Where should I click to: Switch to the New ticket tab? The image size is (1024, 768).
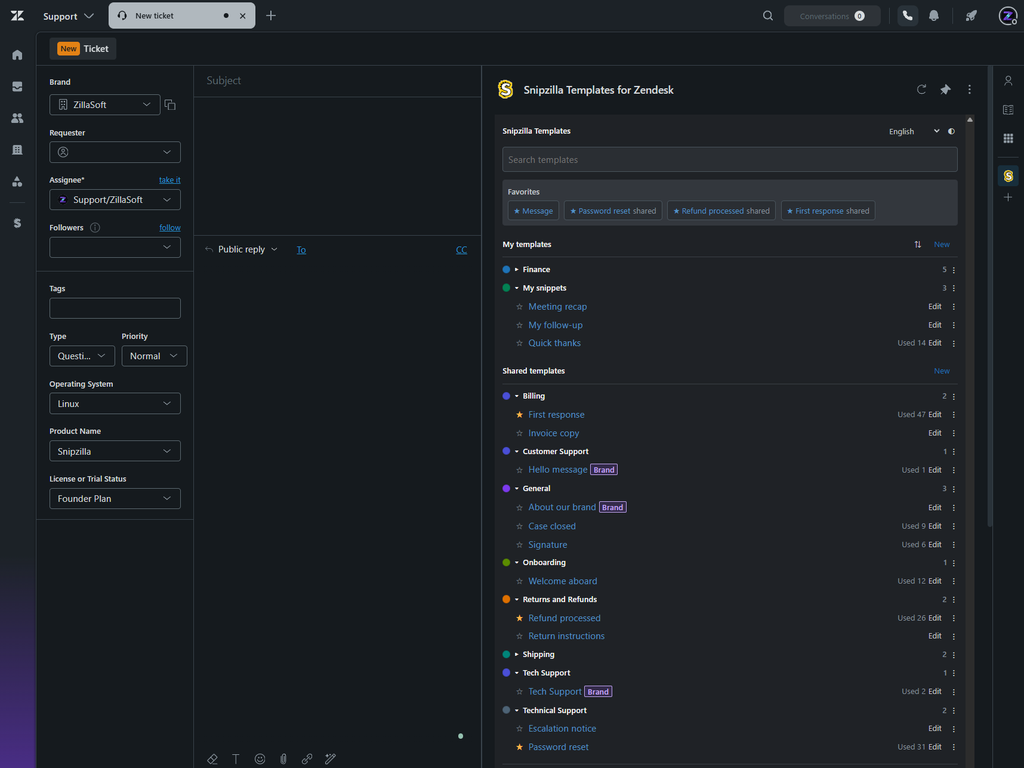pyautogui.click(x=182, y=16)
